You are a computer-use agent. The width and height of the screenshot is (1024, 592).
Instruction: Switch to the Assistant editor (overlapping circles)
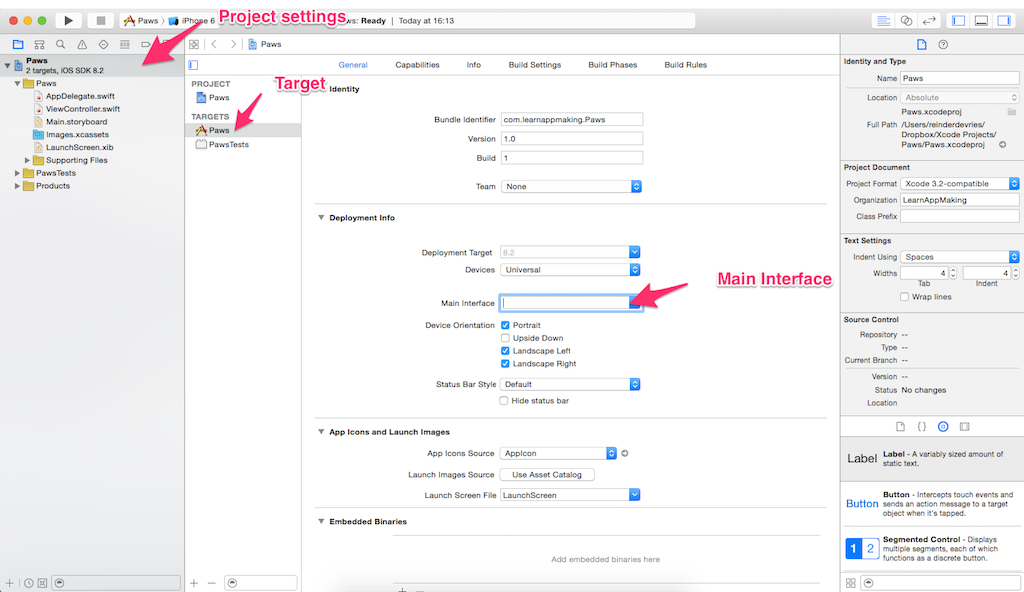pos(906,20)
